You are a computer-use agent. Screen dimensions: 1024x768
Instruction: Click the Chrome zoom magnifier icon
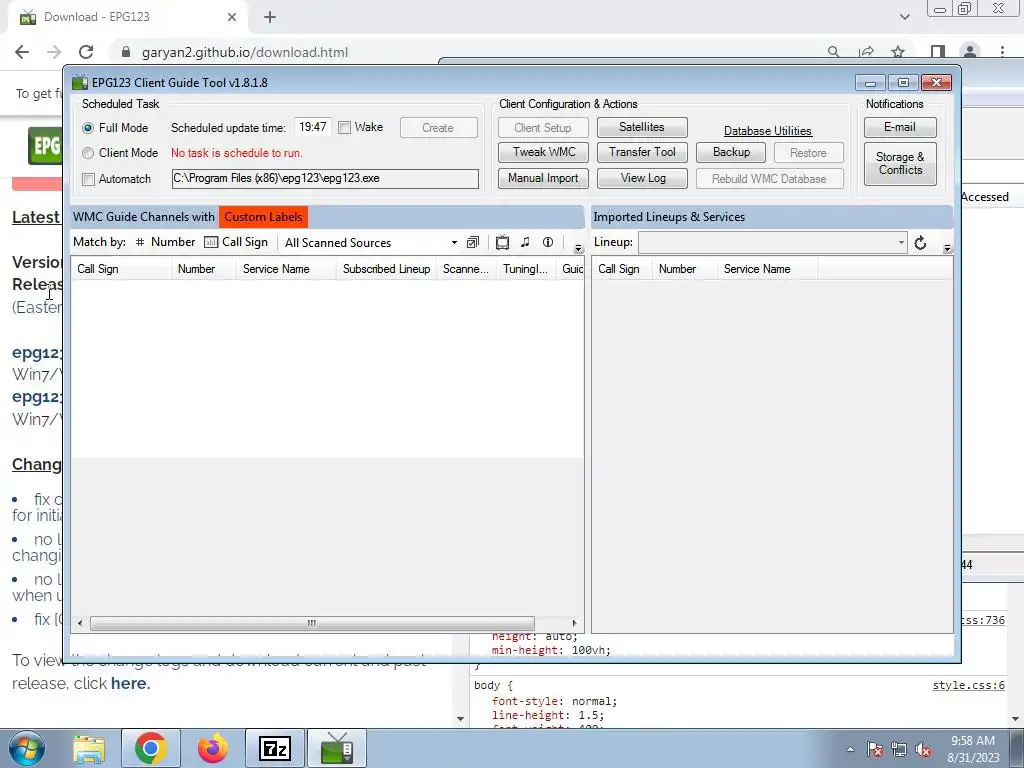click(833, 52)
